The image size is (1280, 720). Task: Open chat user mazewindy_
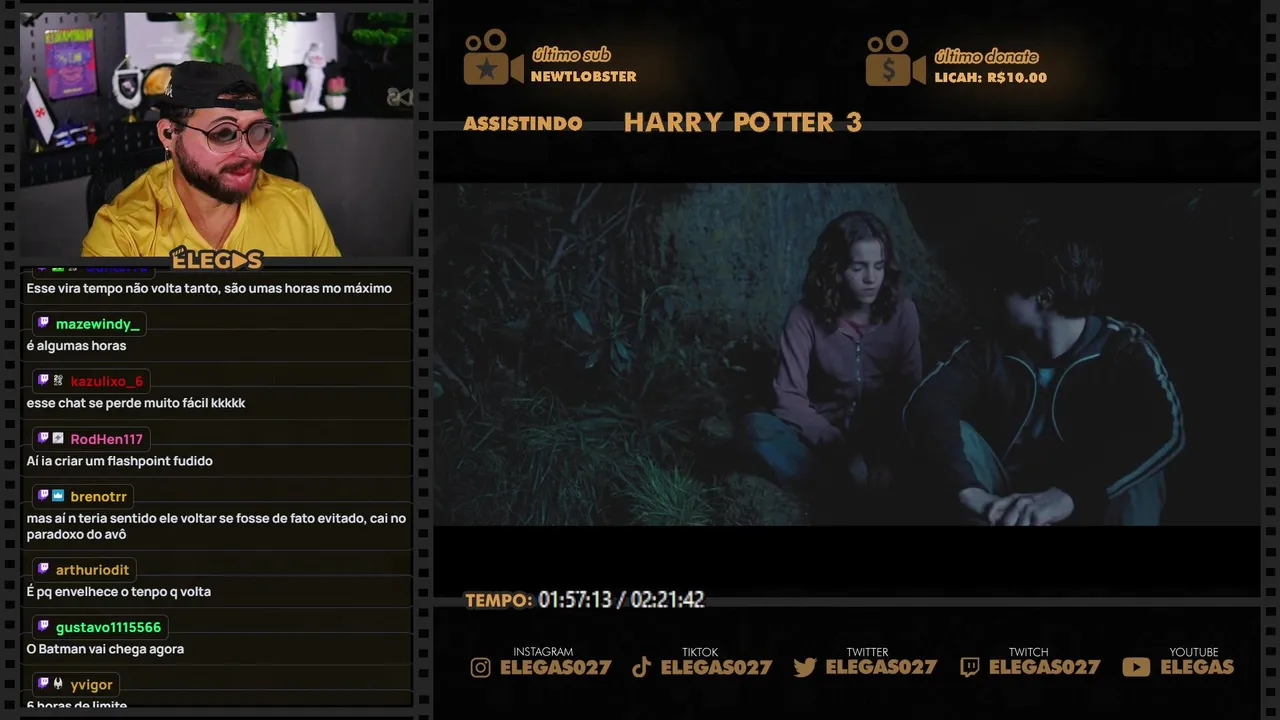pos(98,324)
